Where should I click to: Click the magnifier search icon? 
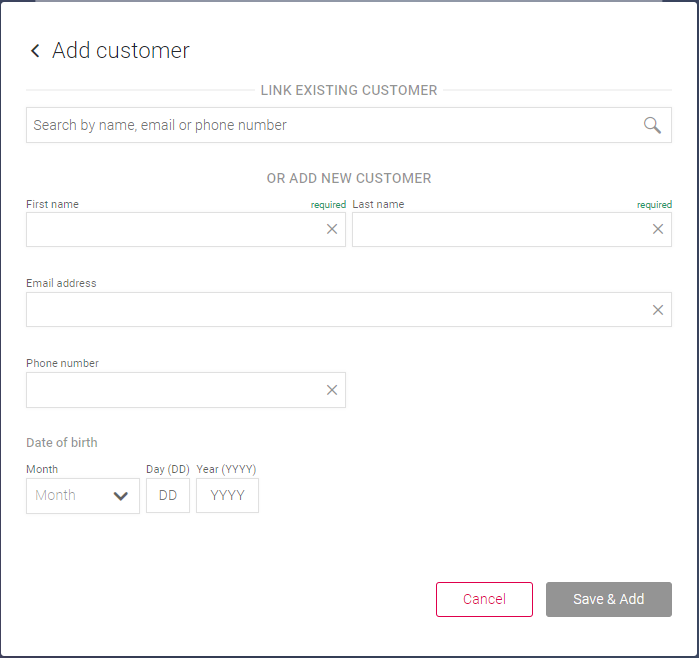(x=652, y=125)
